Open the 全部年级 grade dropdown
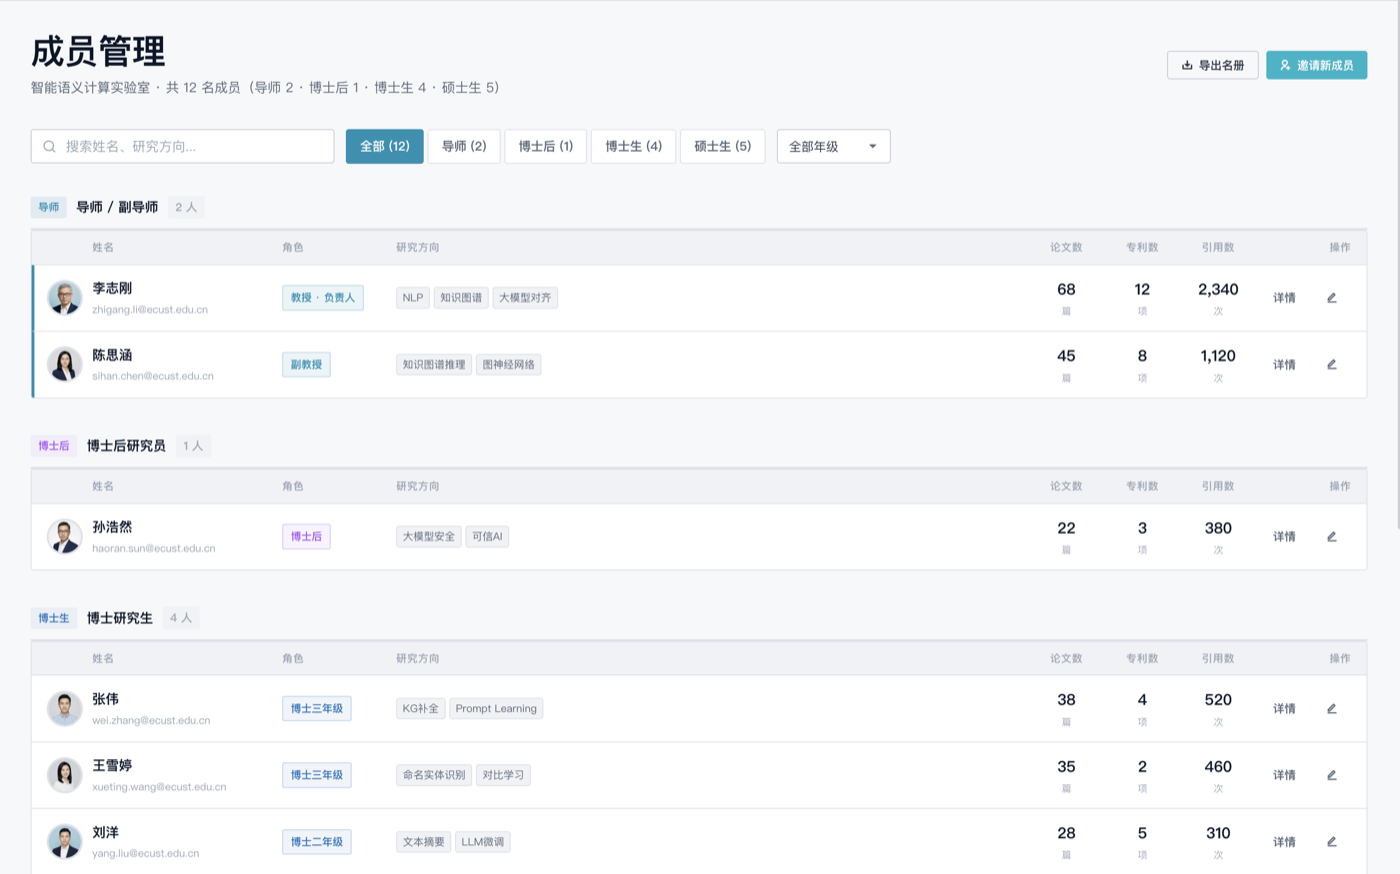The image size is (1400, 874). point(832,147)
